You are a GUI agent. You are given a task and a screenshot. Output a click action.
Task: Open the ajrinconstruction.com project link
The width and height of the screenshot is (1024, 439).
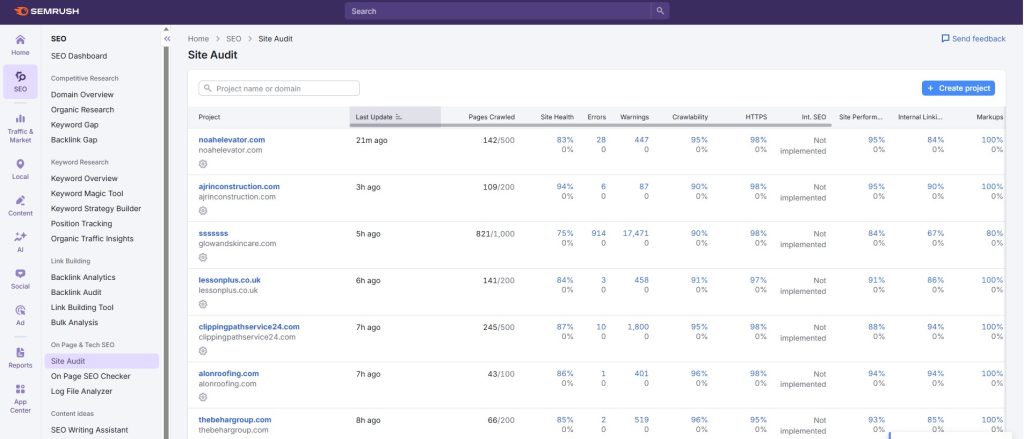[x=239, y=186]
